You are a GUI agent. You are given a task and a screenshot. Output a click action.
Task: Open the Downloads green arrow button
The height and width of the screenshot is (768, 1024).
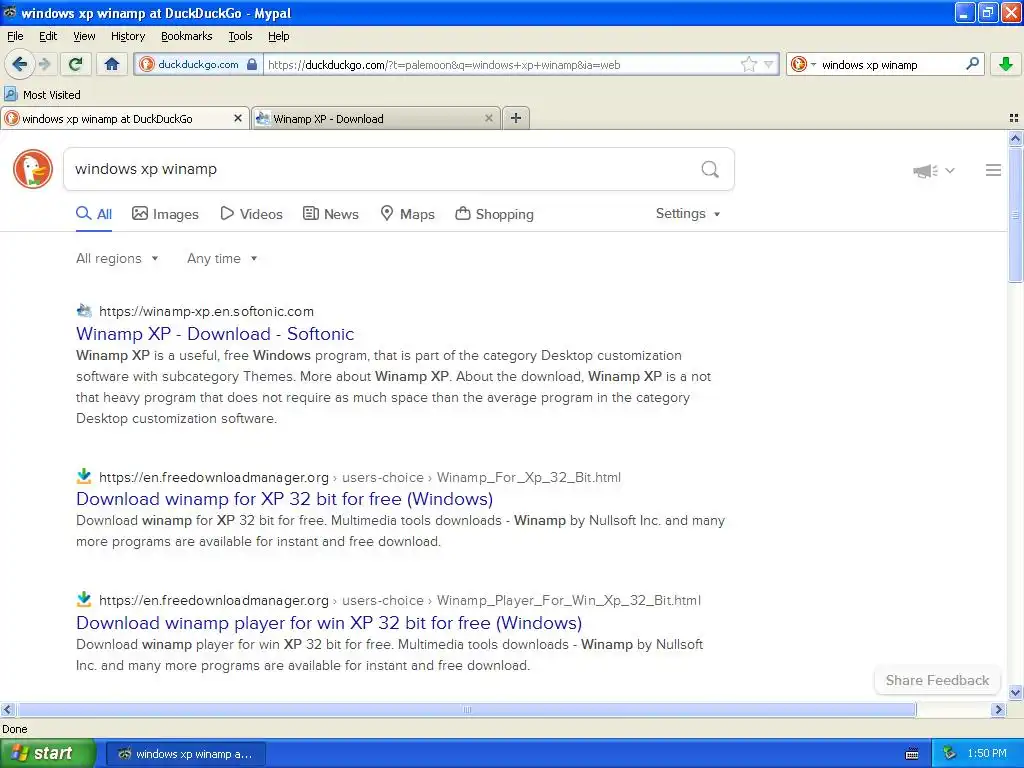1006,64
